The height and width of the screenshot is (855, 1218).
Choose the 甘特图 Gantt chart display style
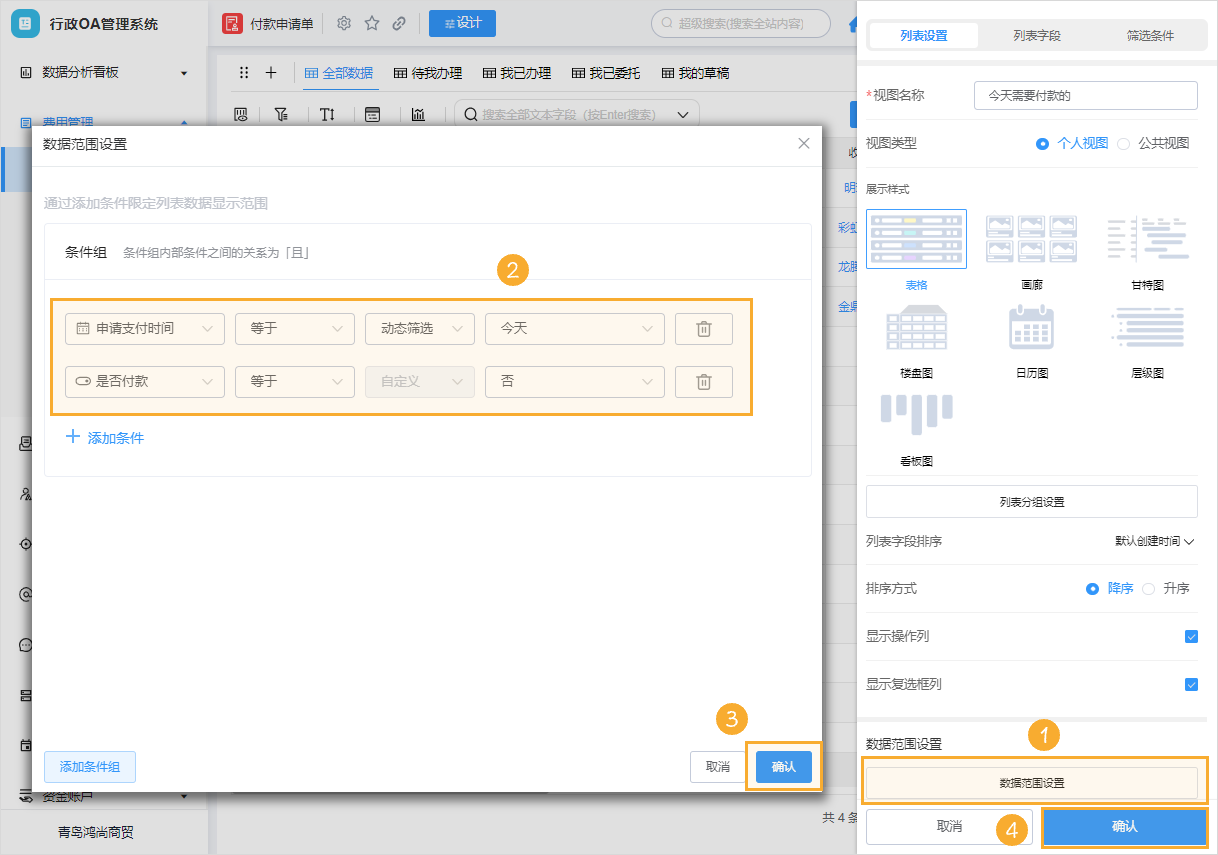pyautogui.click(x=1146, y=238)
